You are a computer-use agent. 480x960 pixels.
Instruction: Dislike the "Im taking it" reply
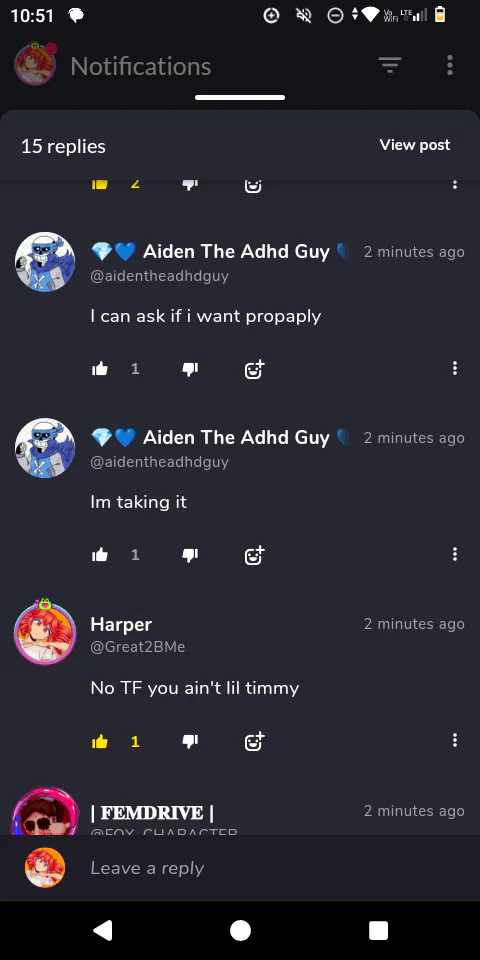click(190, 555)
